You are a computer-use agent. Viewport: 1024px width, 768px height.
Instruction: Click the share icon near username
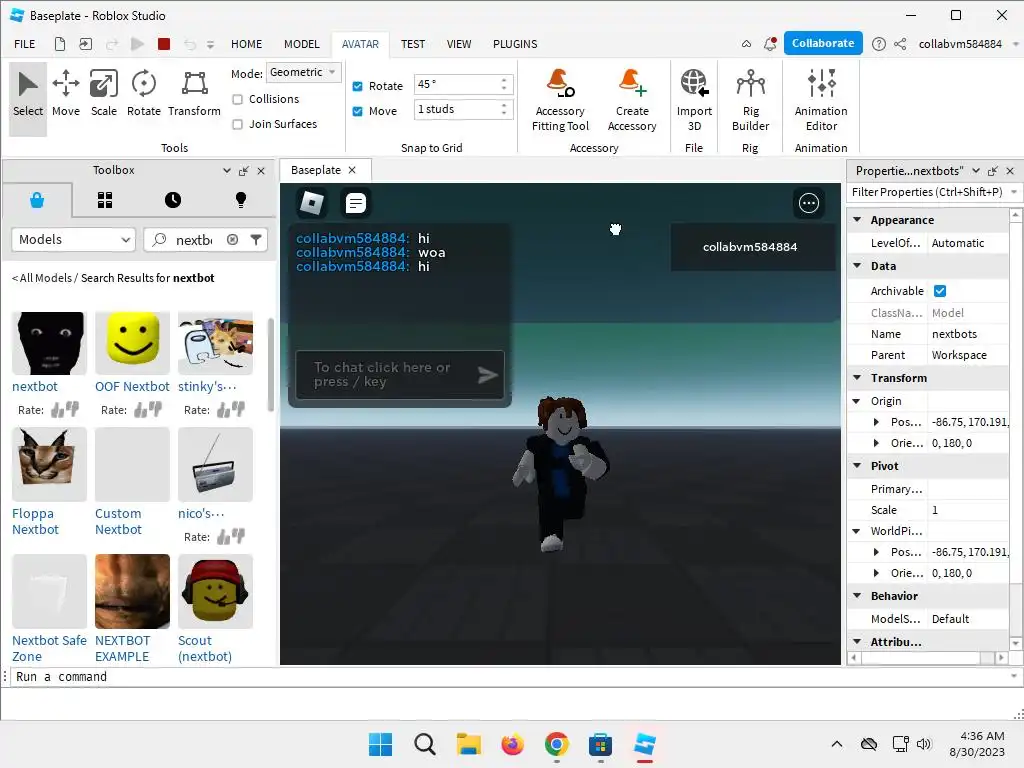click(x=900, y=44)
